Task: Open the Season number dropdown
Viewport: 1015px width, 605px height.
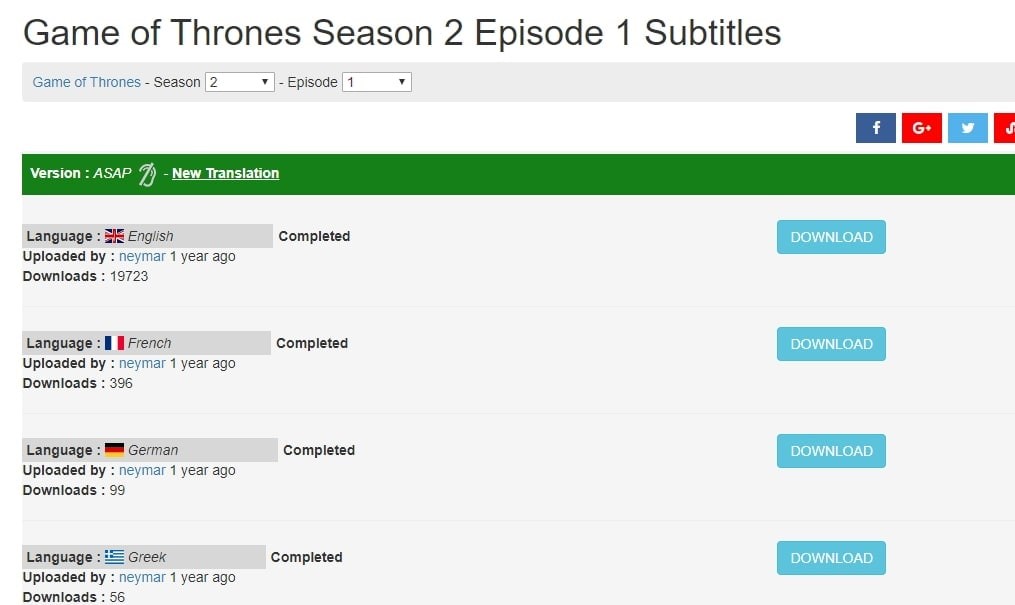Action: [240, 82]
